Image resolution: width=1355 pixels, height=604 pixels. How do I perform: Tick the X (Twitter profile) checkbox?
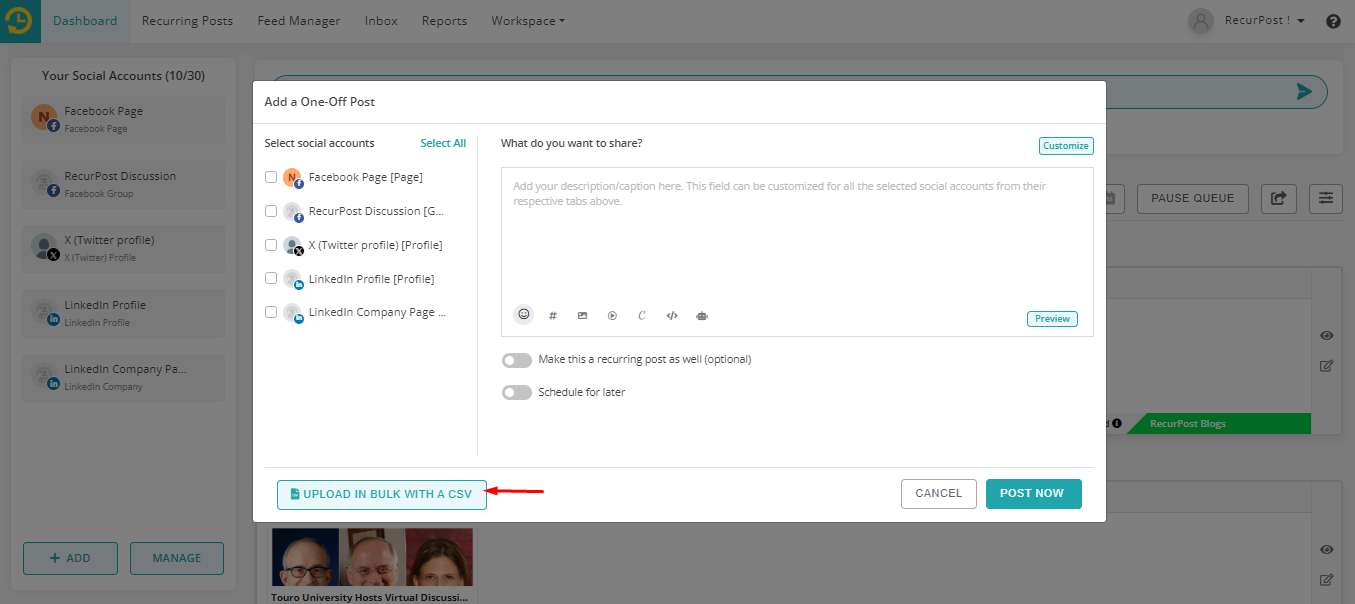271,245
